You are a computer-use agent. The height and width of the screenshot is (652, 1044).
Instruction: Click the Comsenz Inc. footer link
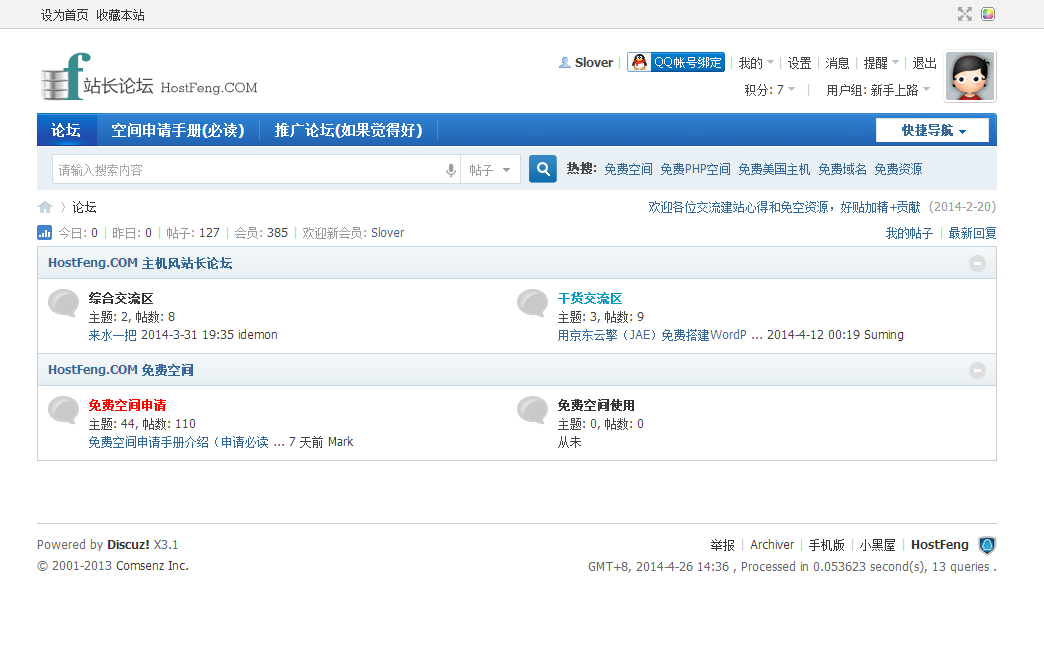point(152,565)
